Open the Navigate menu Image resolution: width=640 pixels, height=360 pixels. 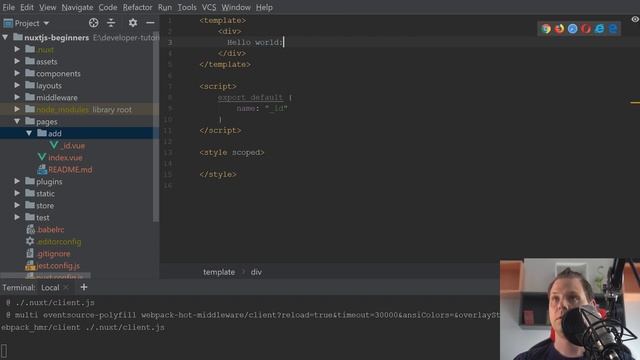tap(77, 7)
